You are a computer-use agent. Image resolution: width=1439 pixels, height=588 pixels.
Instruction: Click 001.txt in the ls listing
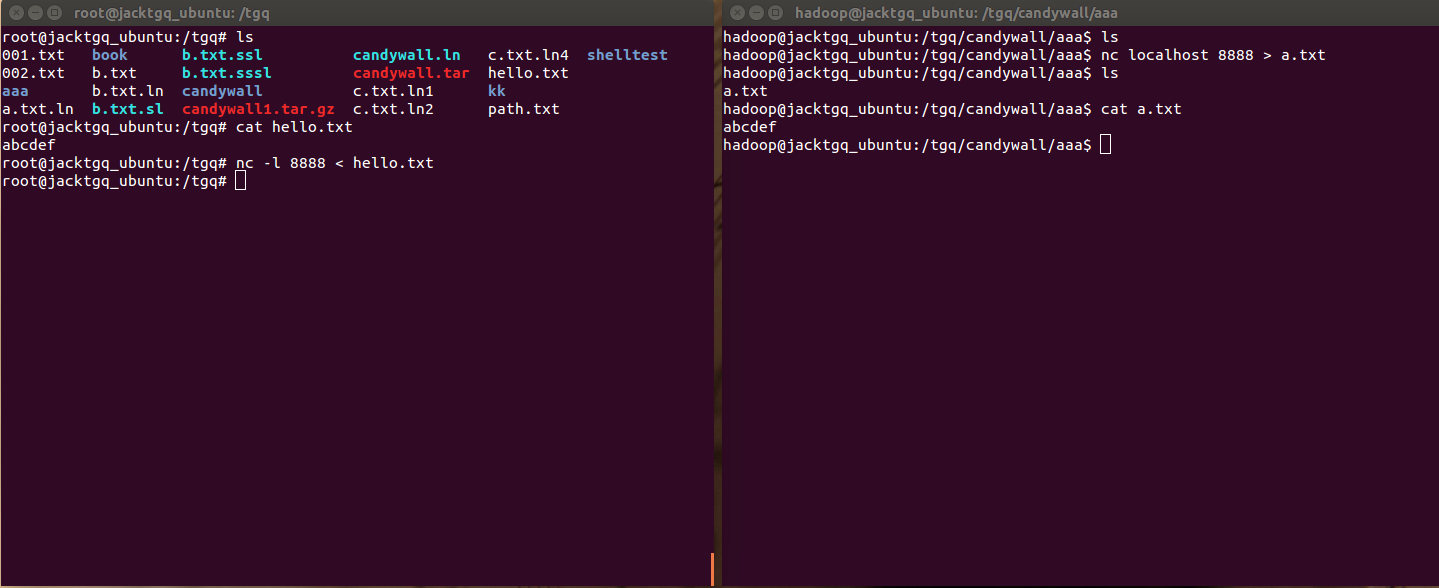coord(33,55)
